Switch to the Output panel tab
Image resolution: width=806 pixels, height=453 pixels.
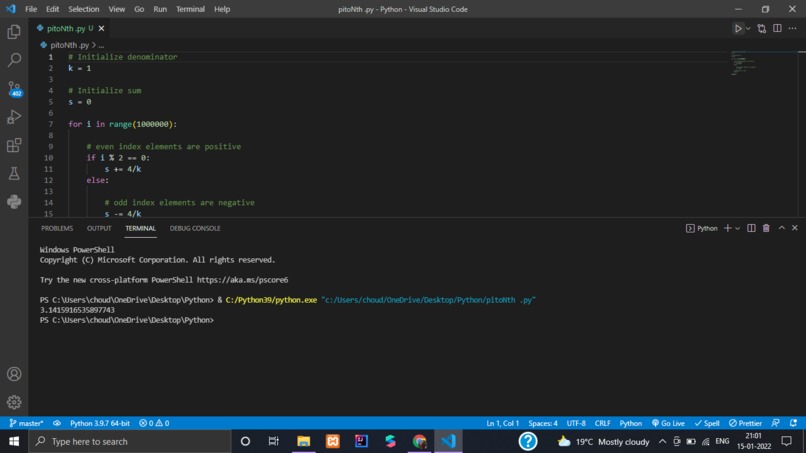(x=99, y=228)
